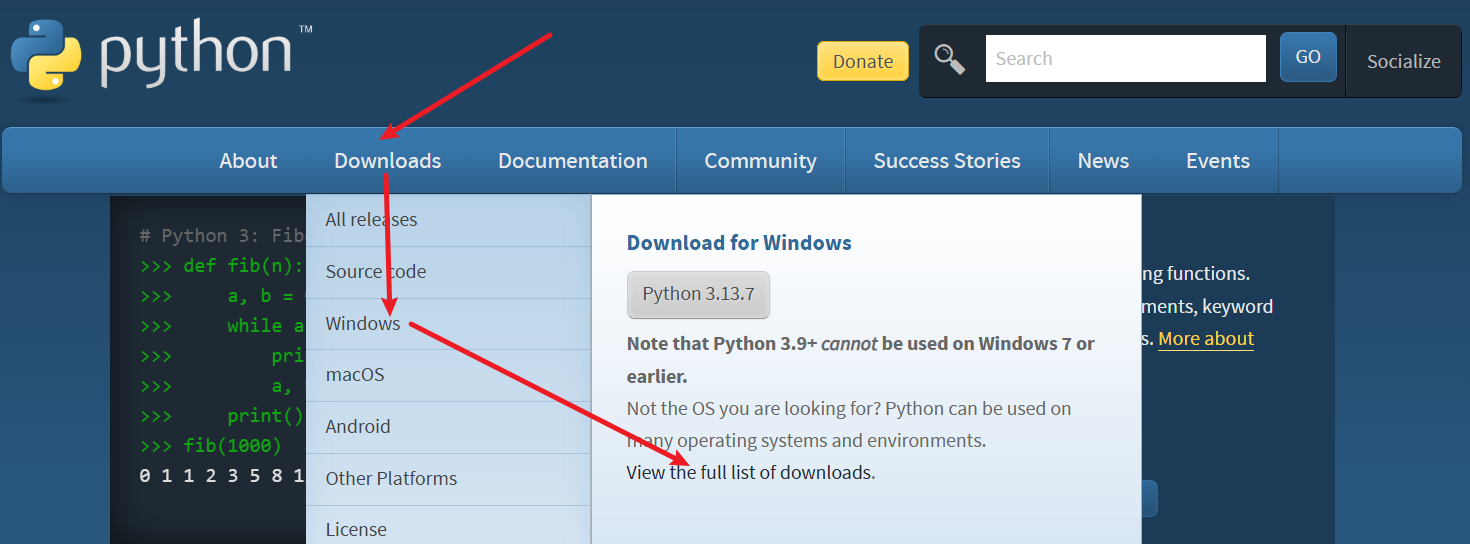Select Other Platforms in Downloads submenu
Image resolution: width=1470 pixels, height=544 pixels.
click(448, 479)
